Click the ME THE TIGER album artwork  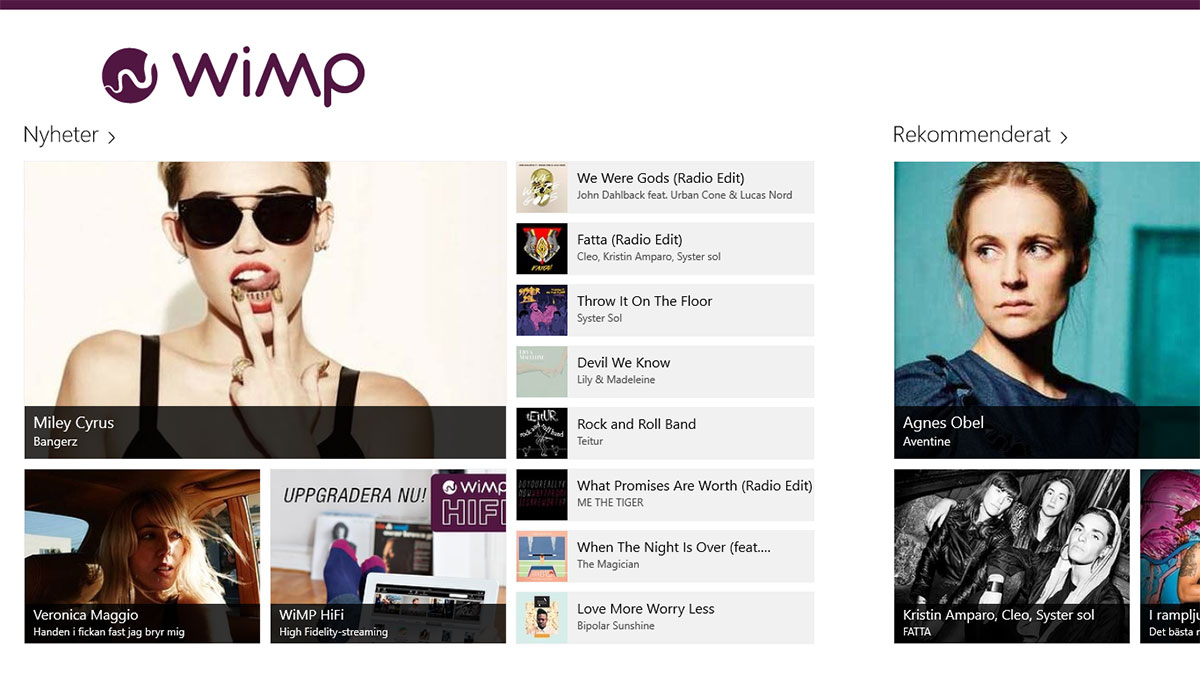pos(542,494)
